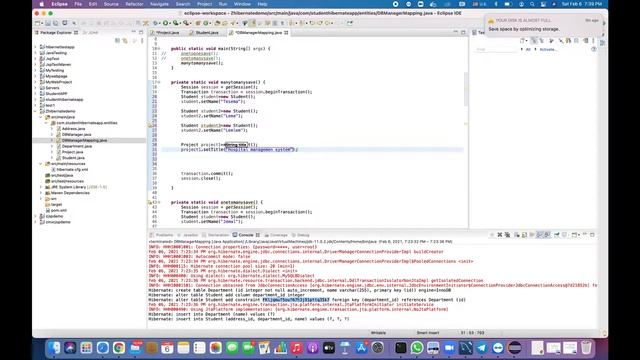The height and width of the screenshot is (360, 640).
Task: Click the Smart Insert status bar entry
Action: (427, 333)
